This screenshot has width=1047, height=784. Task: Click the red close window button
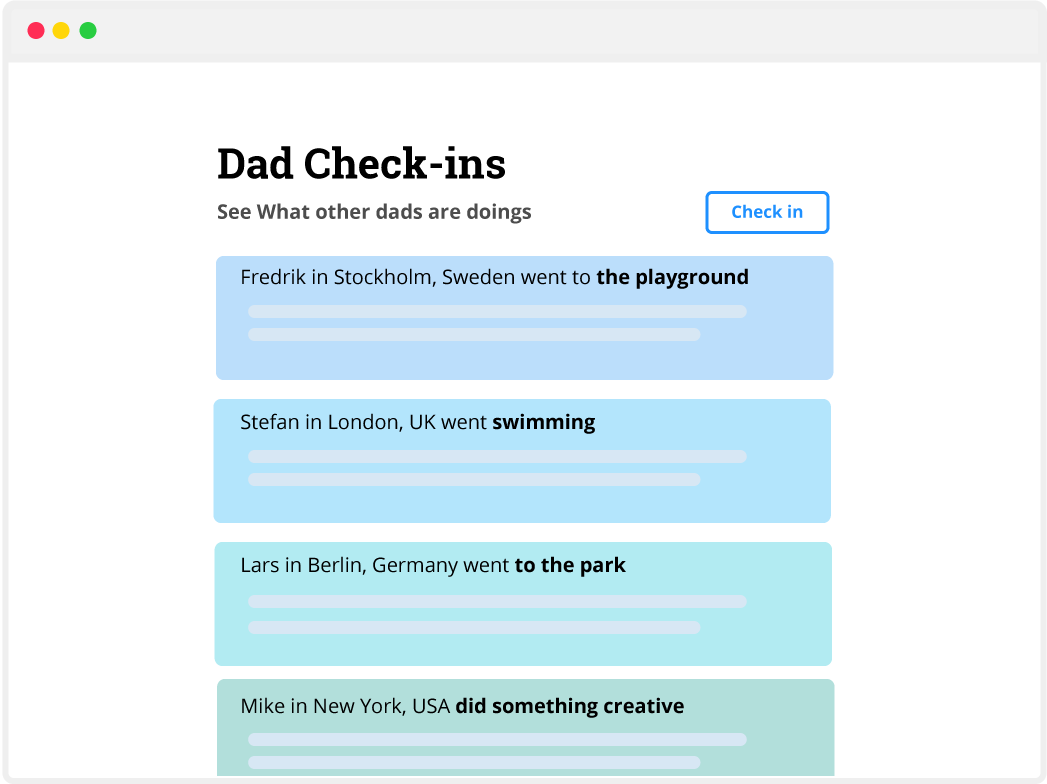(x=36, y=31)
